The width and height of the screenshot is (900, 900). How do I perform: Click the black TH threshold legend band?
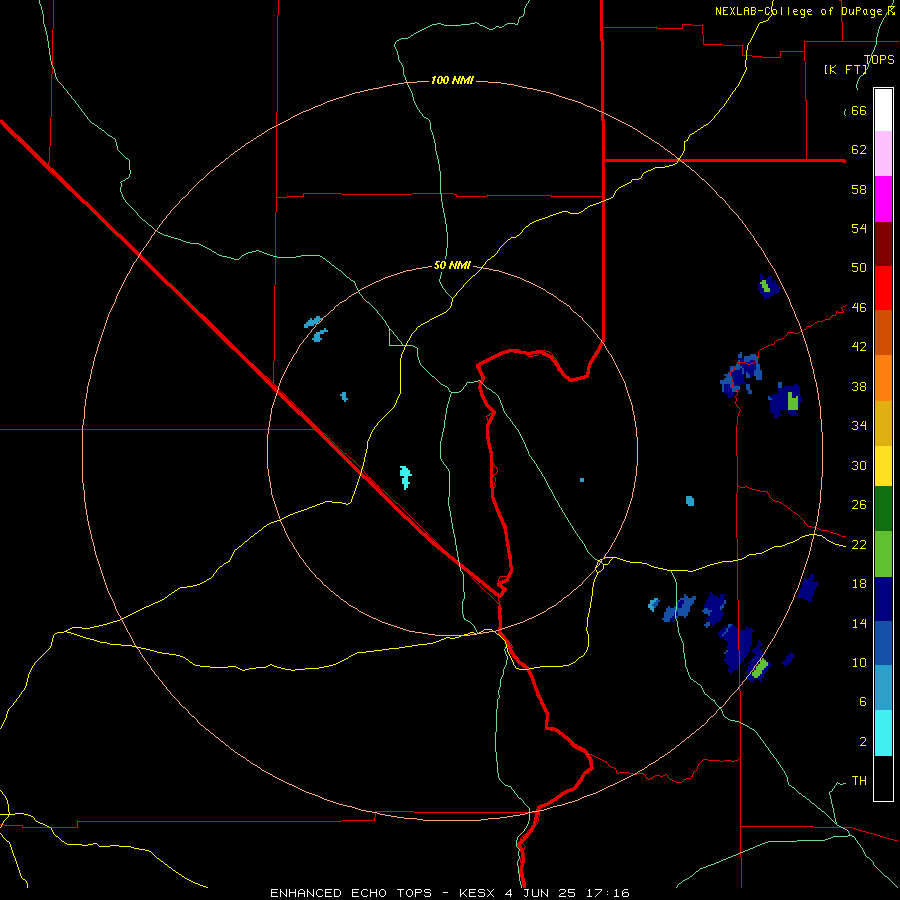[883, 778]
